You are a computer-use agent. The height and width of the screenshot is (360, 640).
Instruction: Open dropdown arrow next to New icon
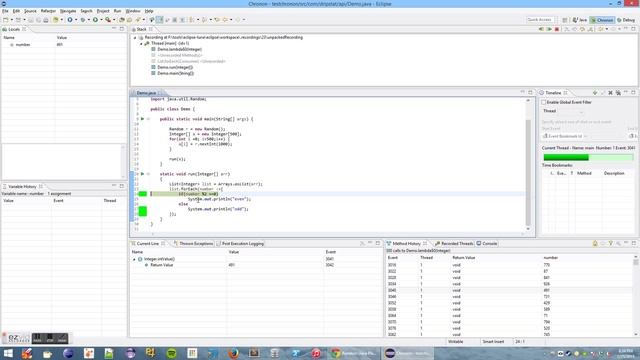pos(11,20)
